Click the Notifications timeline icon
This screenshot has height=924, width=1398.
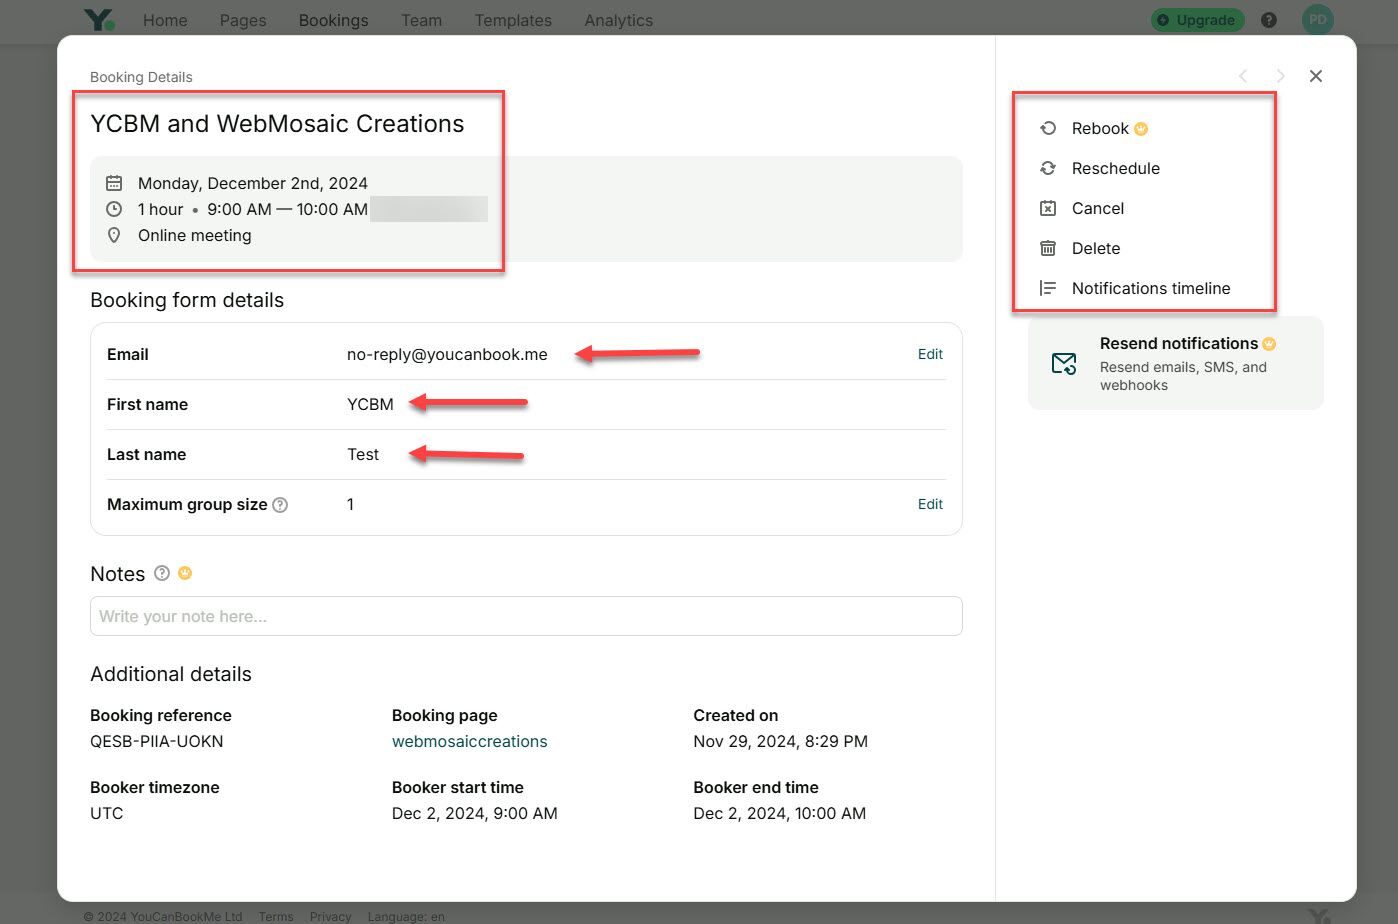pyautogui.click(x=1048, y=288)
